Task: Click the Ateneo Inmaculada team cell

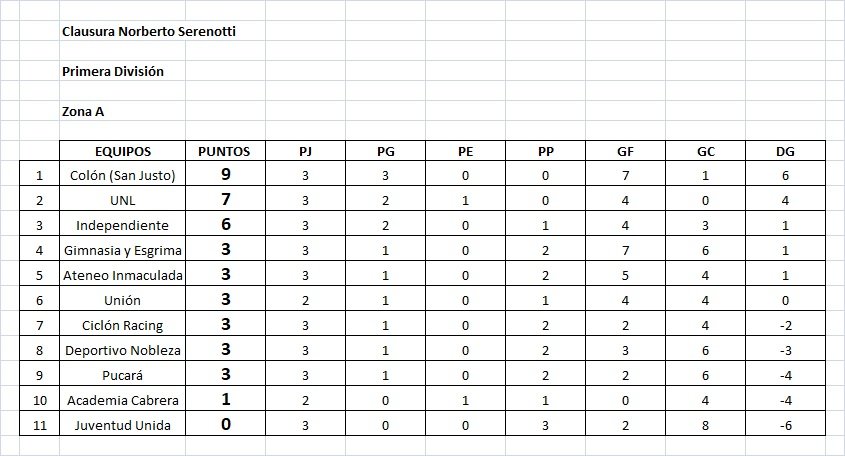Action: click(122, 275)
